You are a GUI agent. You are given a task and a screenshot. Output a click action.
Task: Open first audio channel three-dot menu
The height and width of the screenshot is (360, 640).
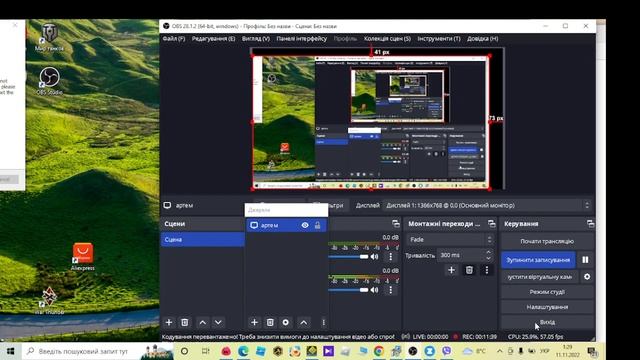point(391,257)
